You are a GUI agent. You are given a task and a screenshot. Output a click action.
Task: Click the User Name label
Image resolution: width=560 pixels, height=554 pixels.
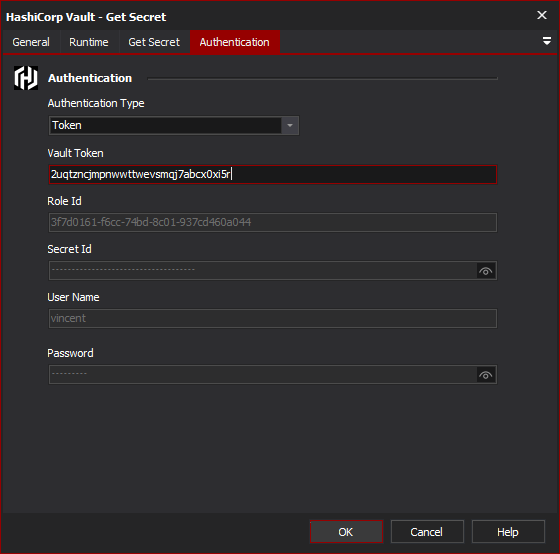(x=73, y=297)
